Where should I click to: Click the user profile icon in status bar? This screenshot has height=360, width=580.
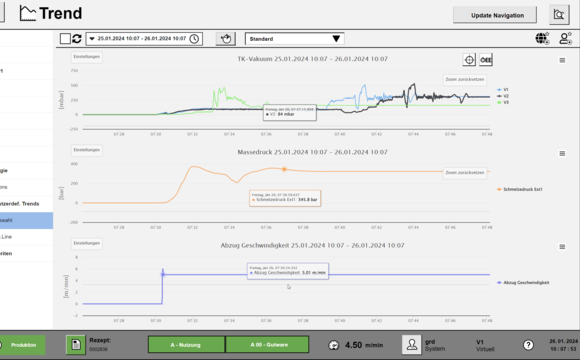(411, 345)
